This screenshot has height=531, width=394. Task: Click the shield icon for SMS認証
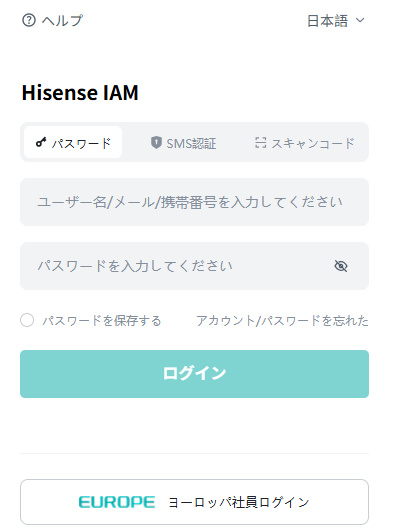coord(156,143)
